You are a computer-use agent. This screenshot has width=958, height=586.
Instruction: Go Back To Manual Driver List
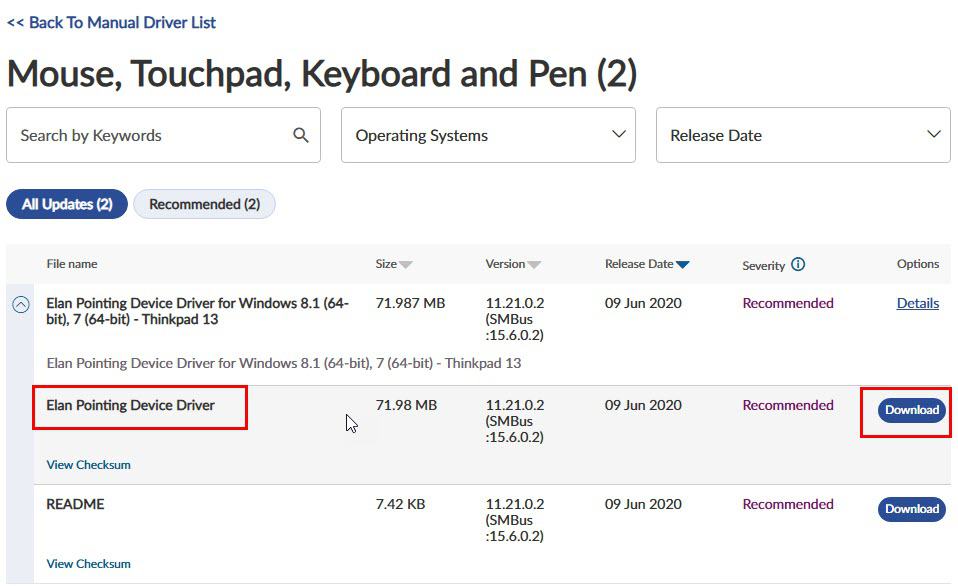pos(111,23)
